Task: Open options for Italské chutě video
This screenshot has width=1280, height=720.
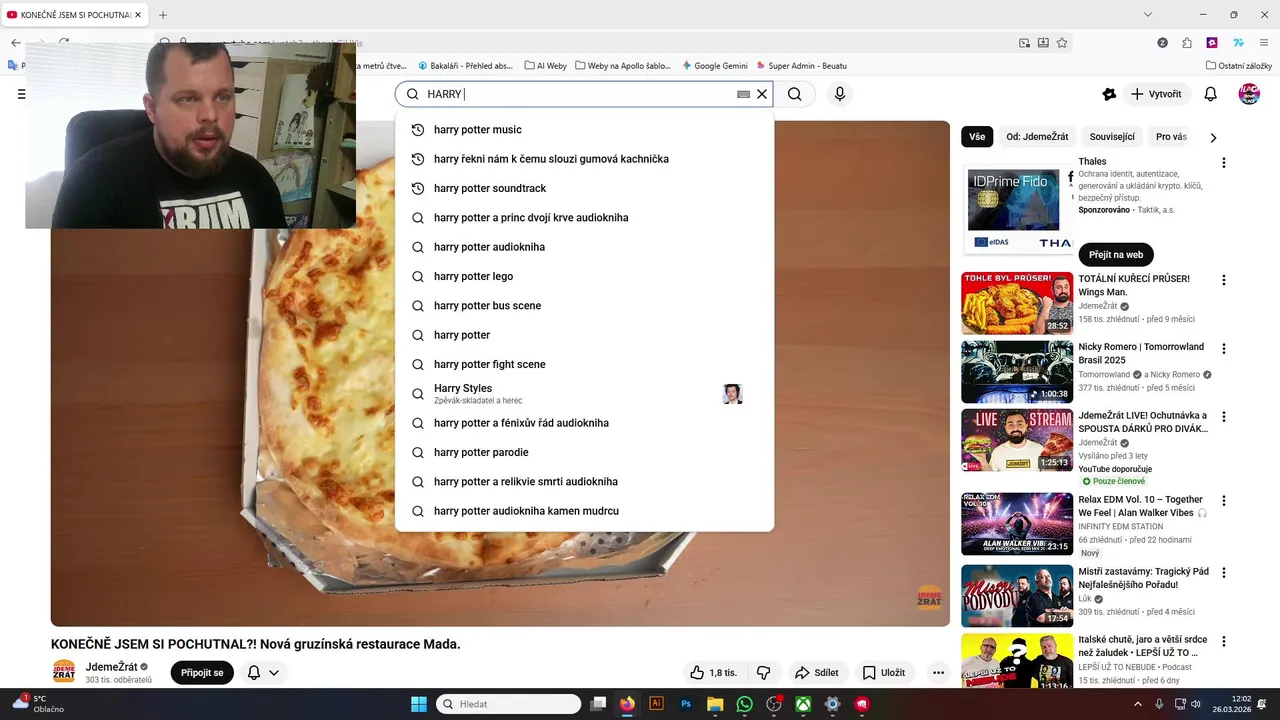Action: pos(1223,642)
